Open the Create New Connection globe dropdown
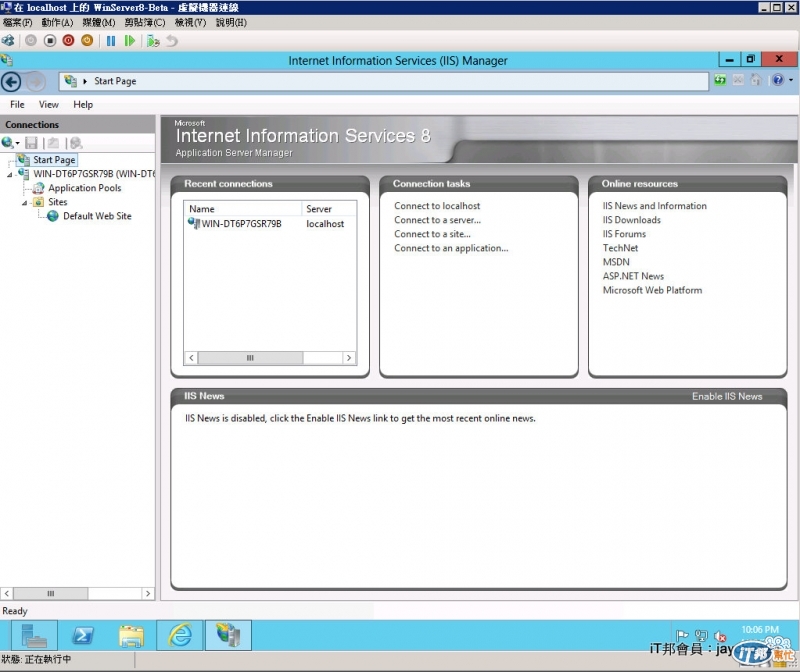This screenshot has height=672, width=800. tap(10, 143)
